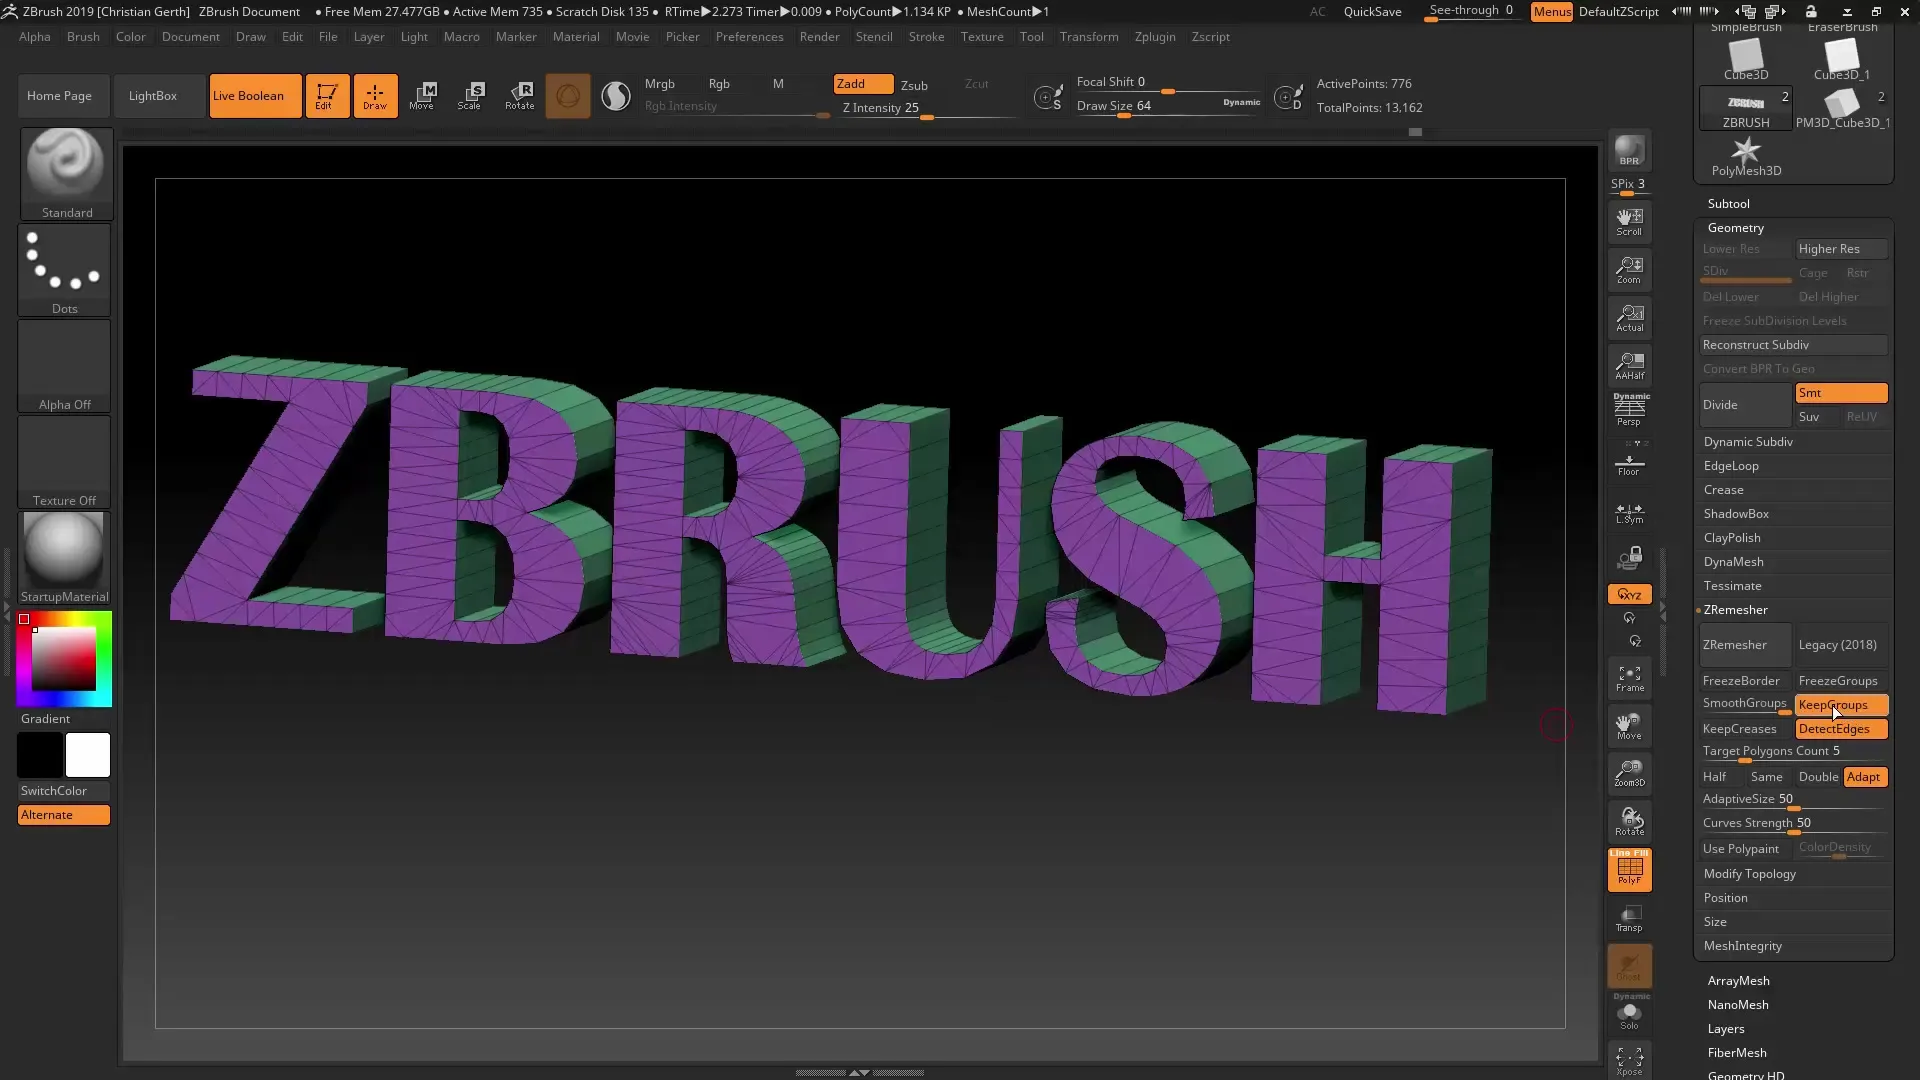Pick a color in the color picker square
The height and width of the screenshot is (1080, 1920).
[64, 659]
